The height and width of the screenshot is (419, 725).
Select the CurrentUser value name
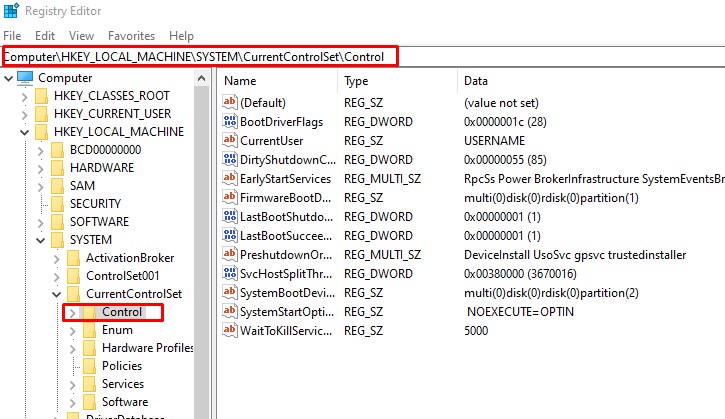pyautogui.click(x=271, y=141)
